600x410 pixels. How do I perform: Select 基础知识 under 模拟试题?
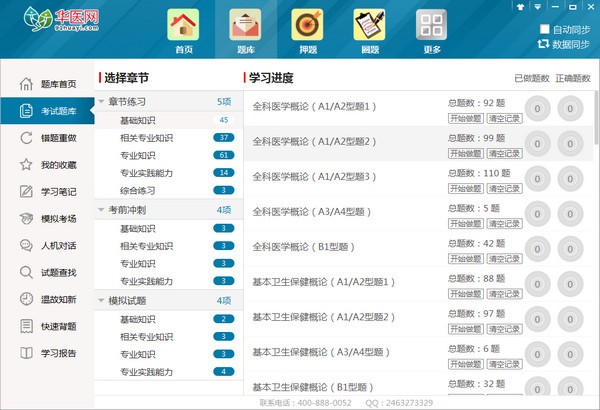pos(168,319)
